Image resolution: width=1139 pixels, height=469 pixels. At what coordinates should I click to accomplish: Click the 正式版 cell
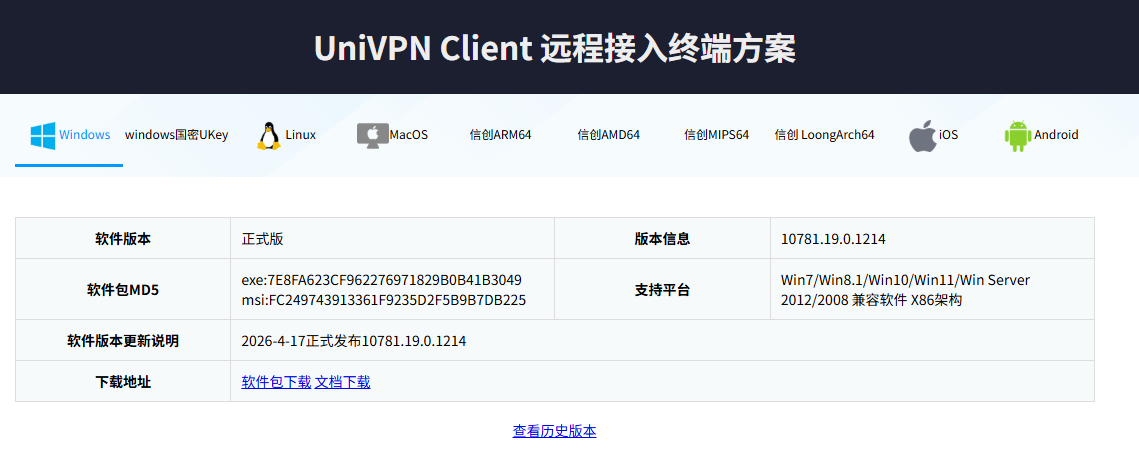pos(392,238)
